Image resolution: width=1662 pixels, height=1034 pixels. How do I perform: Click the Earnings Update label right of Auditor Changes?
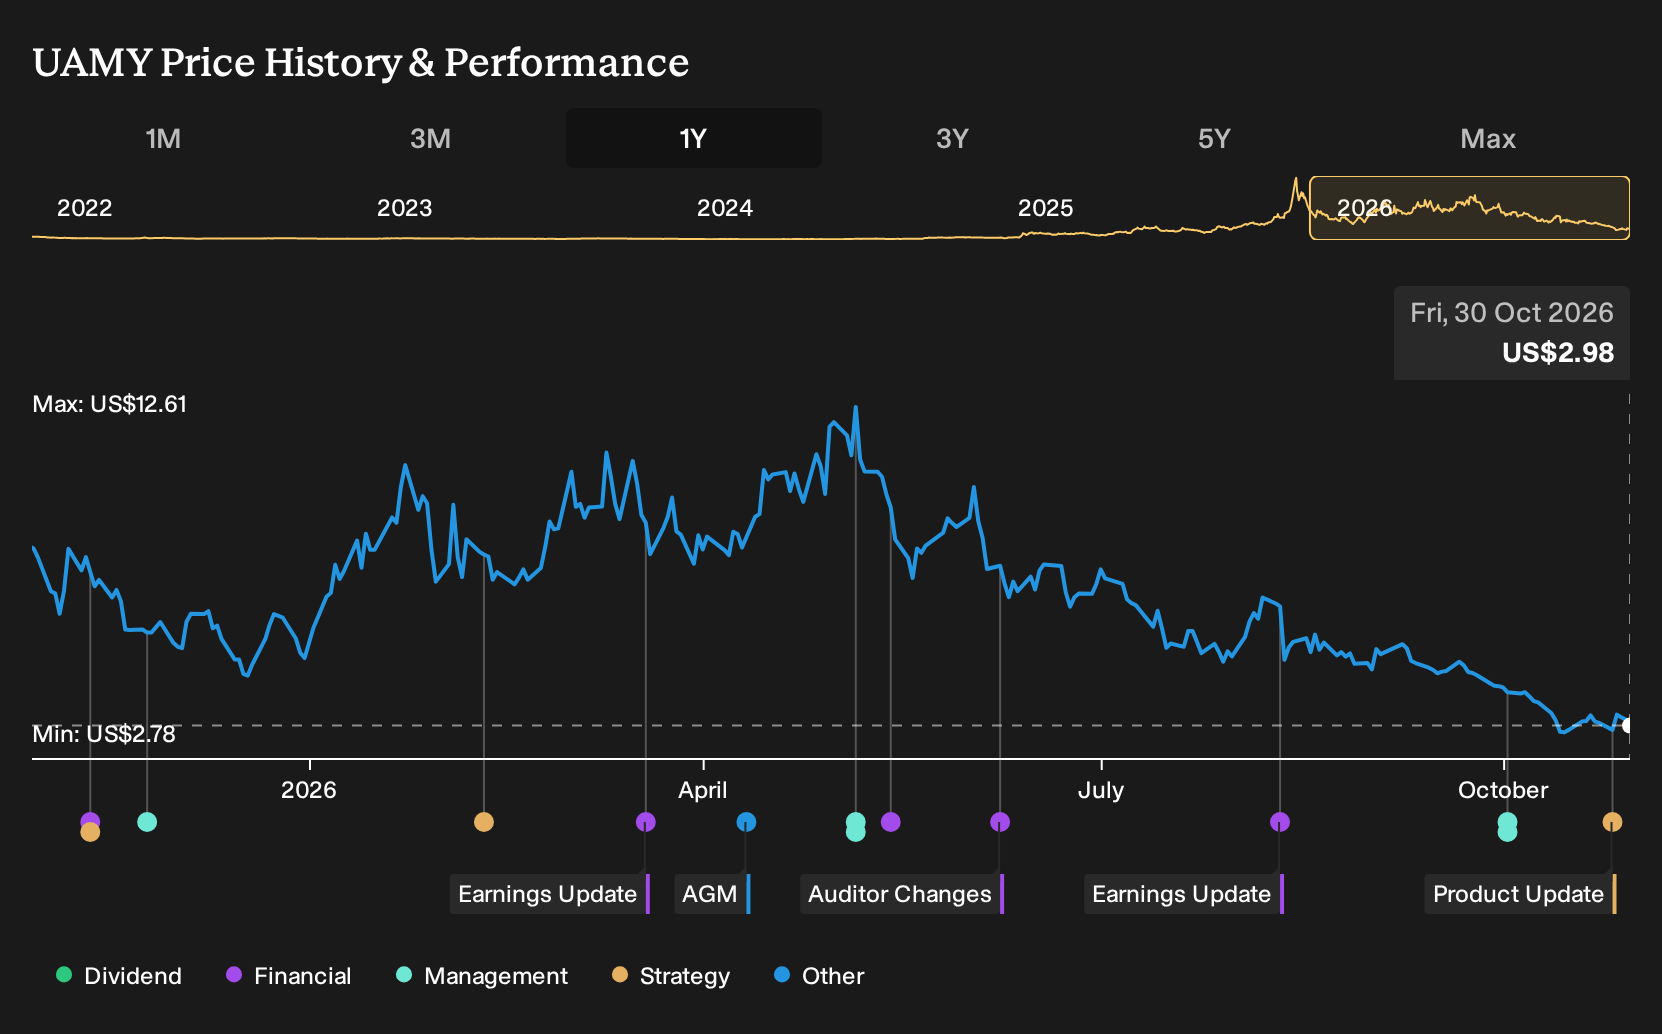tap(1183, 894)
